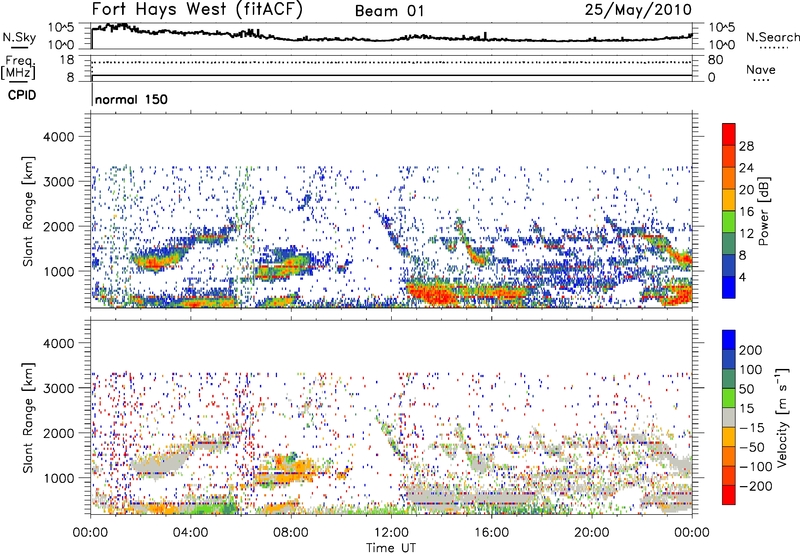Click the '18' frequency axis tick
800x554 pixels.
coord(67,60)
